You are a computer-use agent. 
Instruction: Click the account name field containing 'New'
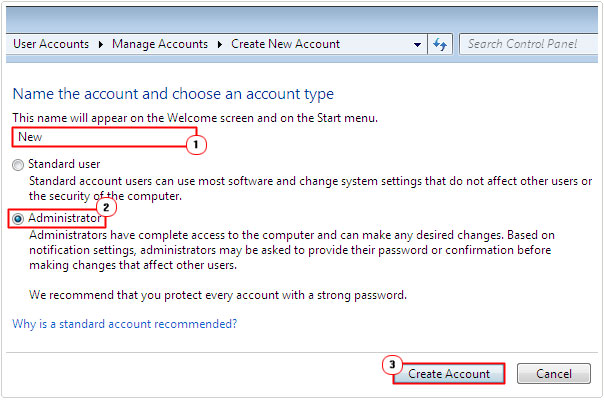point(104,137)
